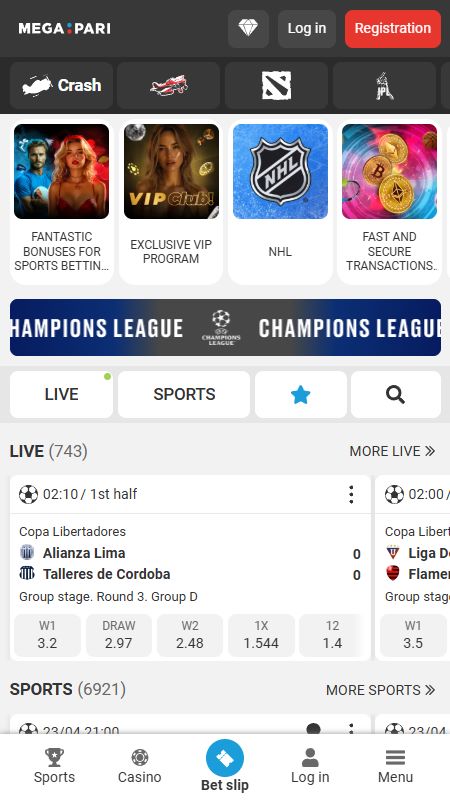Open search with the magnifier icon

pos(395,394)
